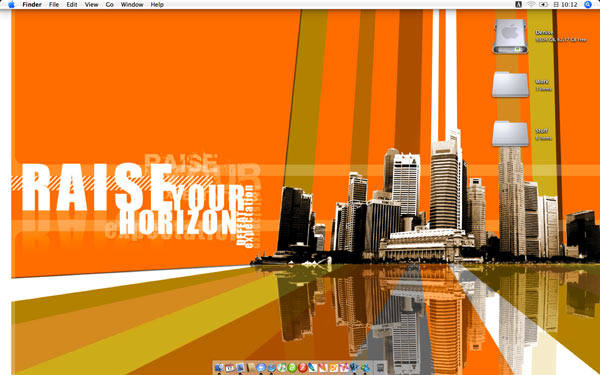Open the File menu
600x375 pixels.
point(54,5)
